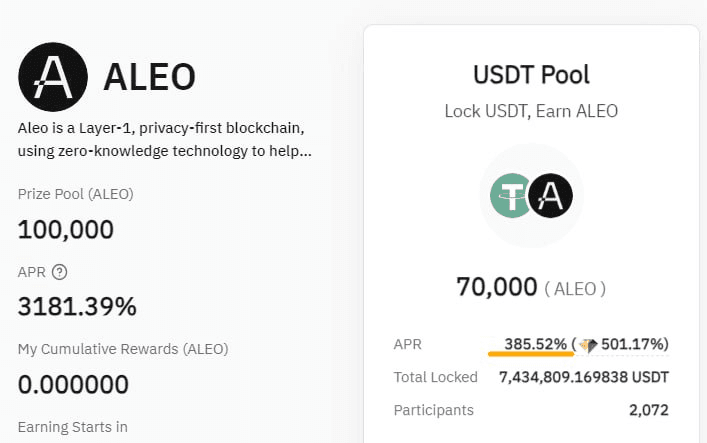The height and width of the screenshot is (443, 707).
Task: Click the Total Locked USDT amount
Action: pyautogui.click(x=584, y=377)
